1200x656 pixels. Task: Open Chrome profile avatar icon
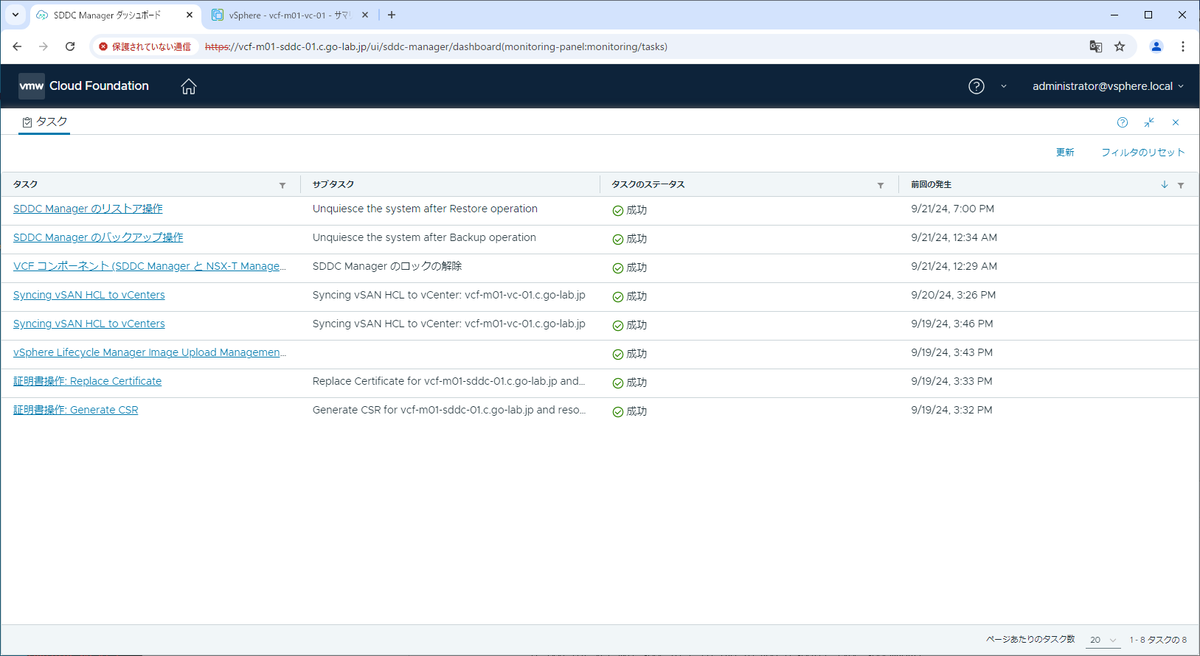1157,46
